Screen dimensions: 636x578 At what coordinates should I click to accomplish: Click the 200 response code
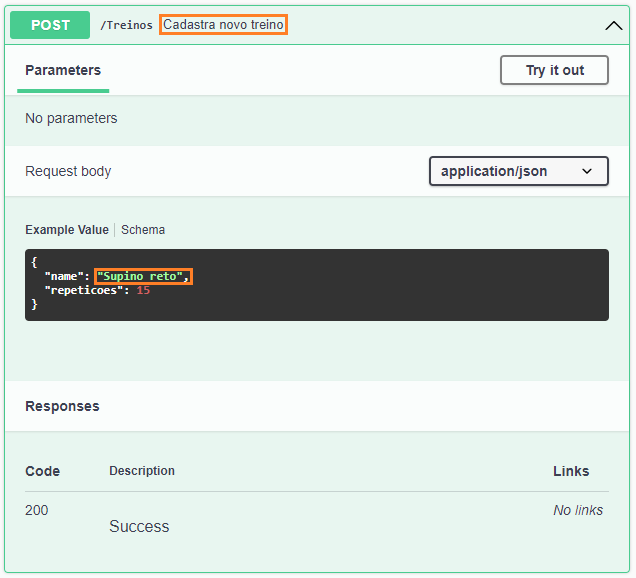pyautogui.click(x=37, y=510)
